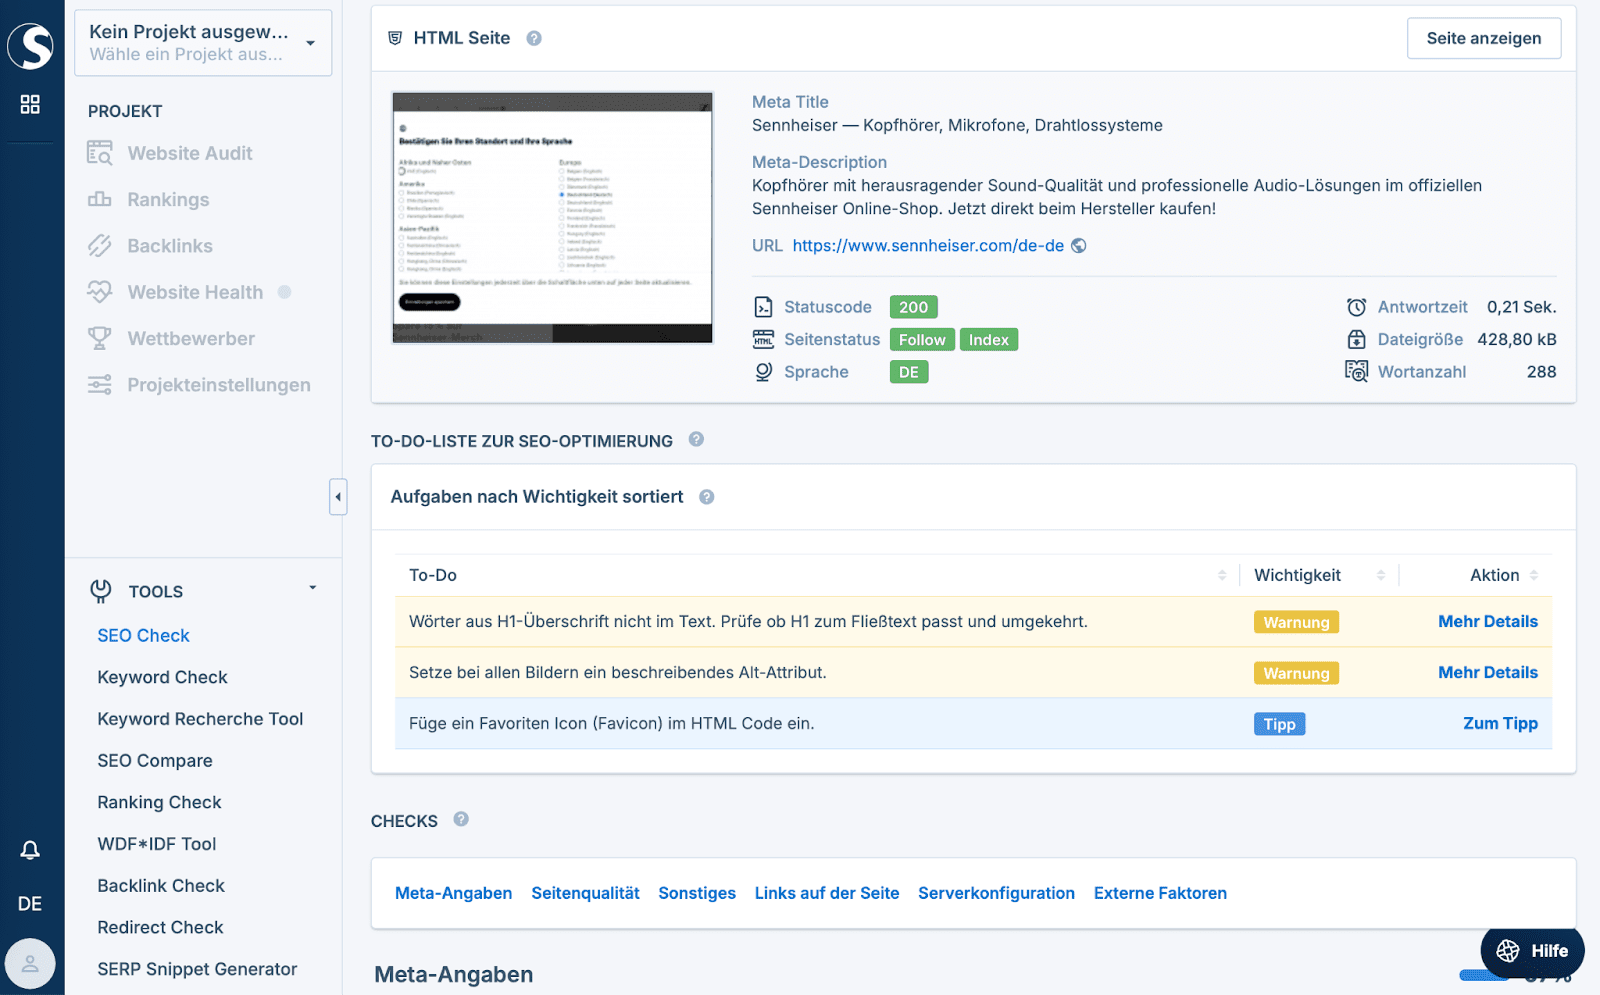The image size is (1600, 995).
Task: Open the dashboard grid icon
Action: (30, 104)
